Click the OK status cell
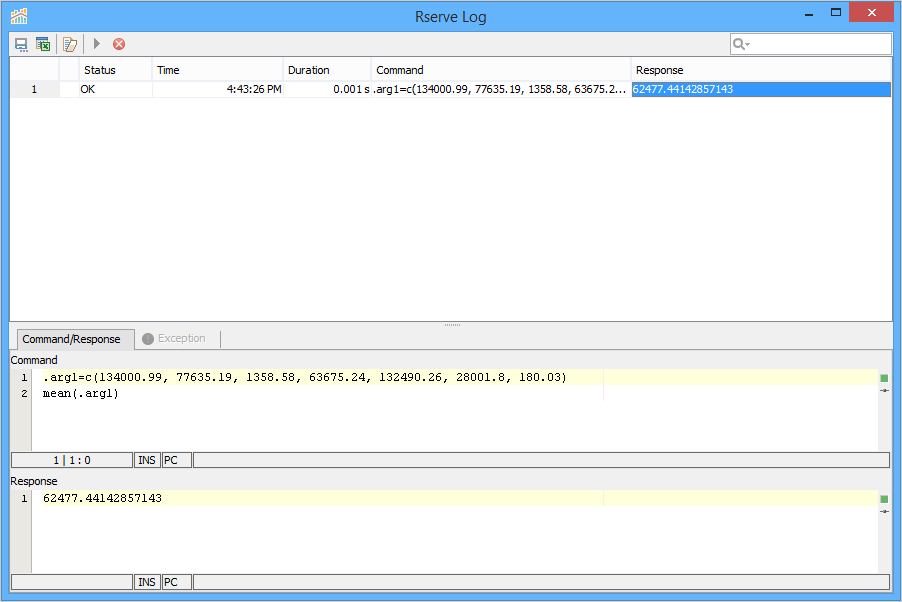The height and width of the screenshot is (602, 902). (x=115, y=89)
